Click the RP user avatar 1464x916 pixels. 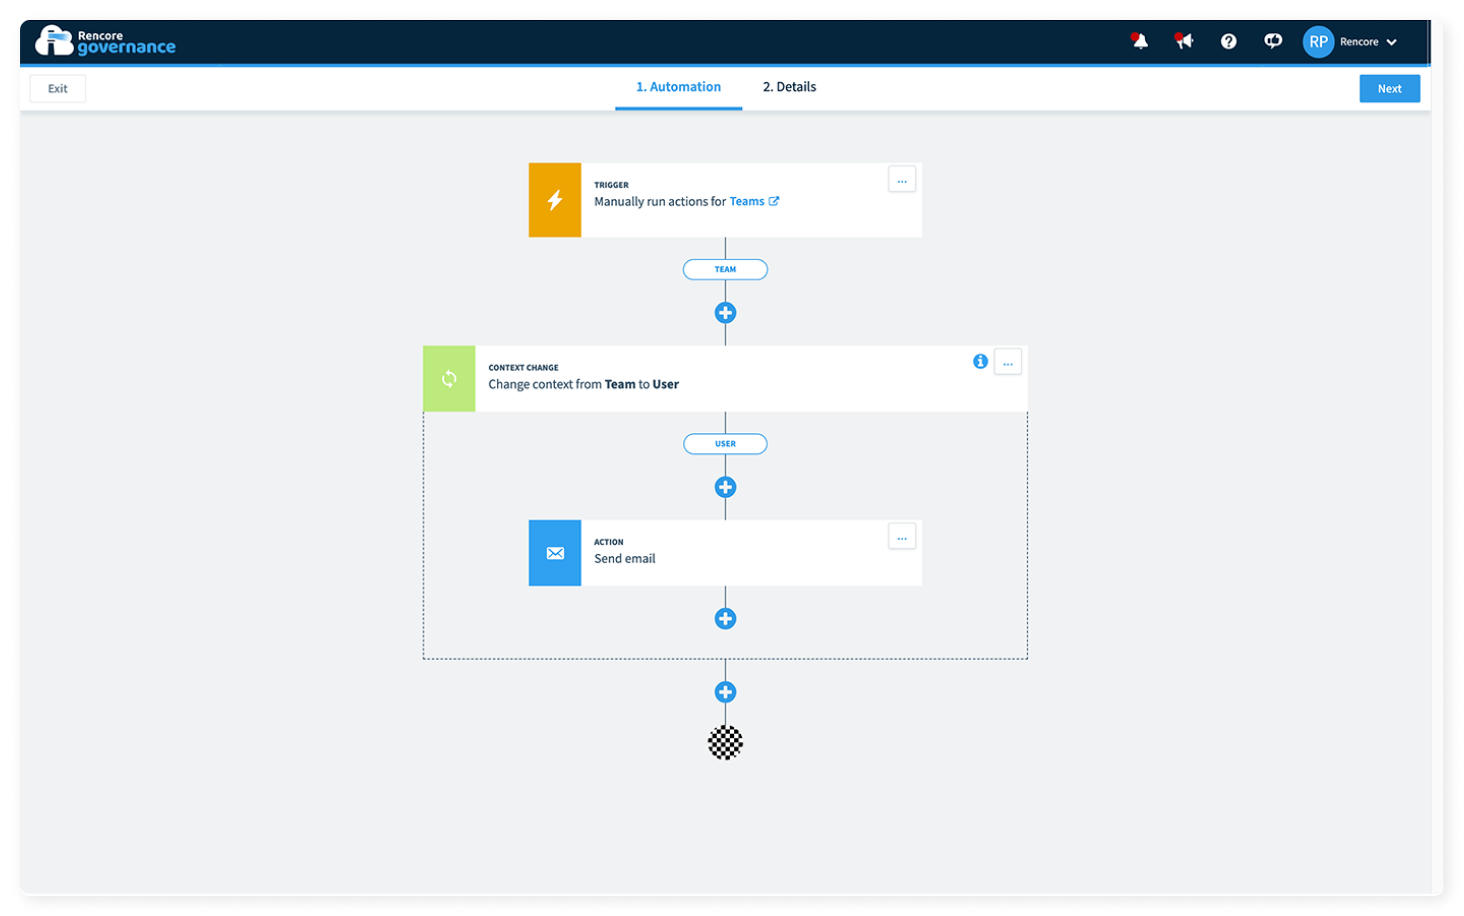pos(1318,42)
